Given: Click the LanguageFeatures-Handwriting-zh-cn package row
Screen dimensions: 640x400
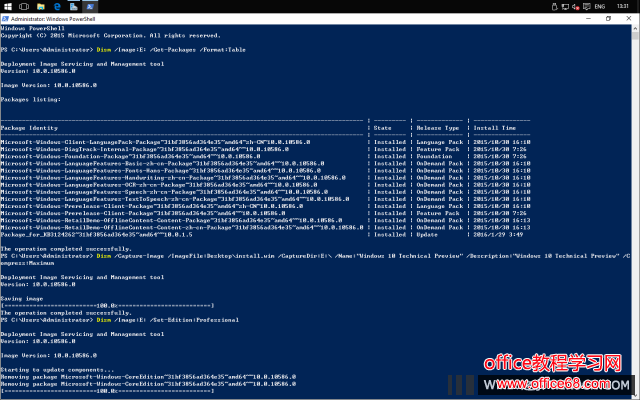Looking at the screenshot, I should [265, 178].
